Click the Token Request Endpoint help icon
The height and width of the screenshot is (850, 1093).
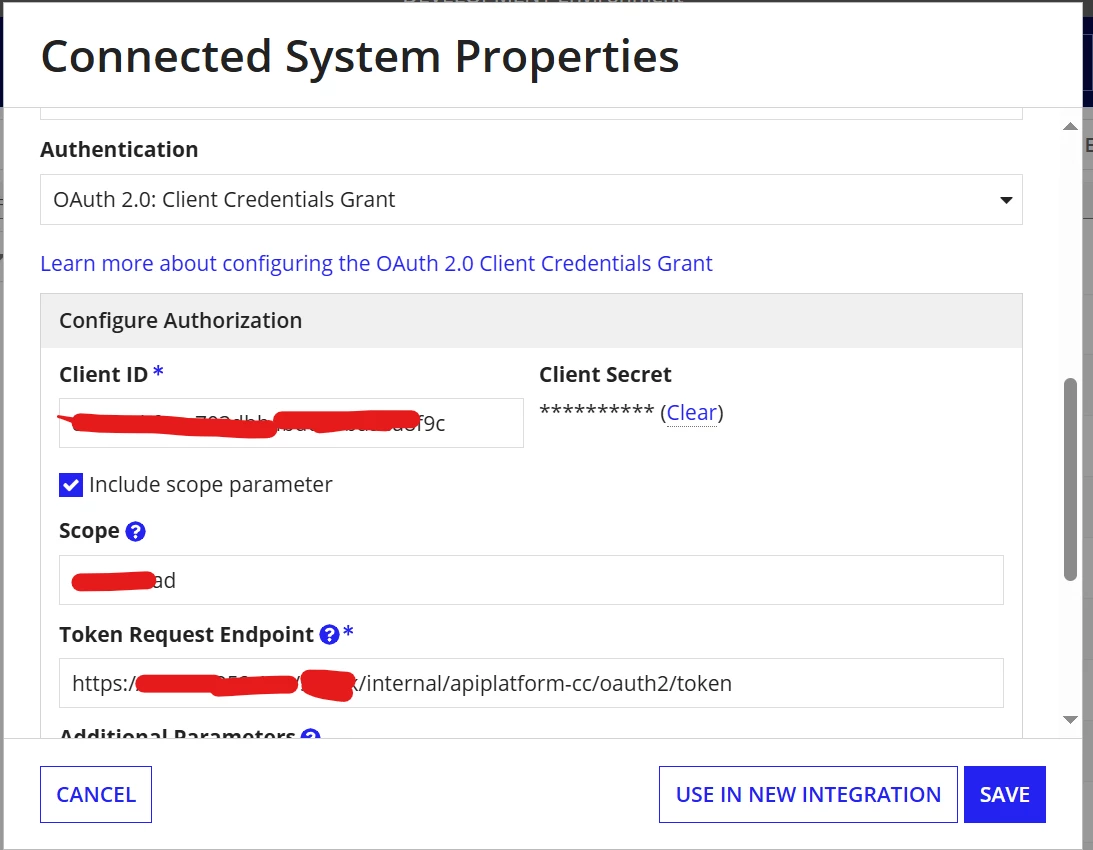pos(329,635)
